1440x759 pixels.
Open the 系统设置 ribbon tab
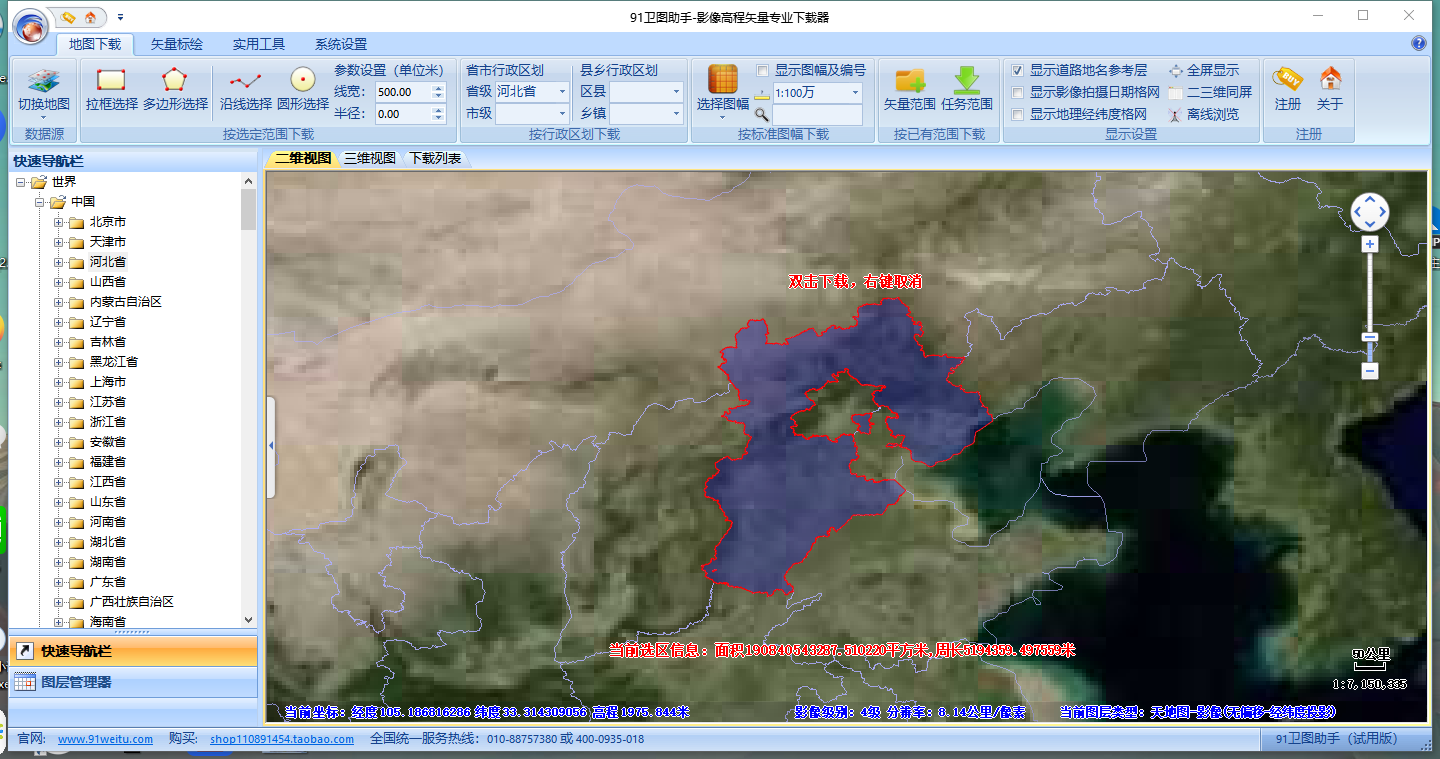[341, 44]
